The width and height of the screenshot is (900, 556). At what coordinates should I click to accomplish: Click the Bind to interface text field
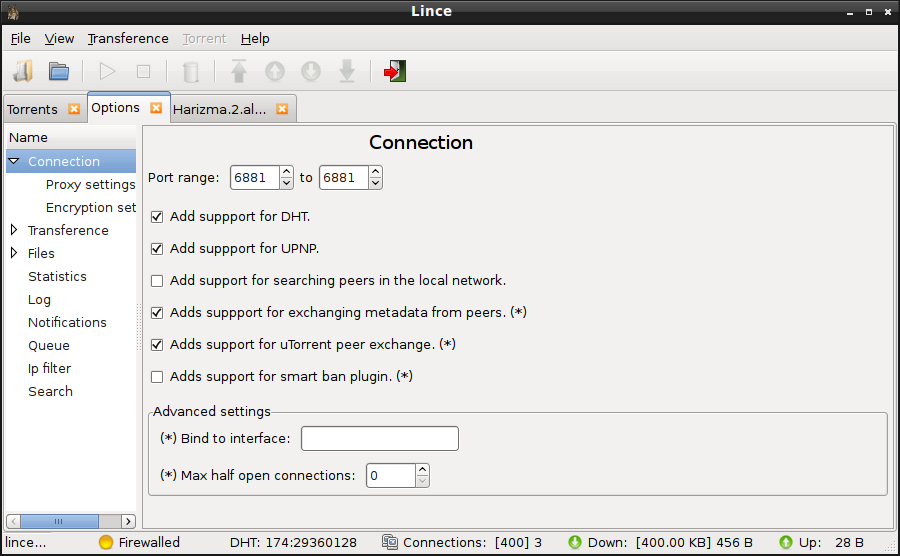point(380,438)
